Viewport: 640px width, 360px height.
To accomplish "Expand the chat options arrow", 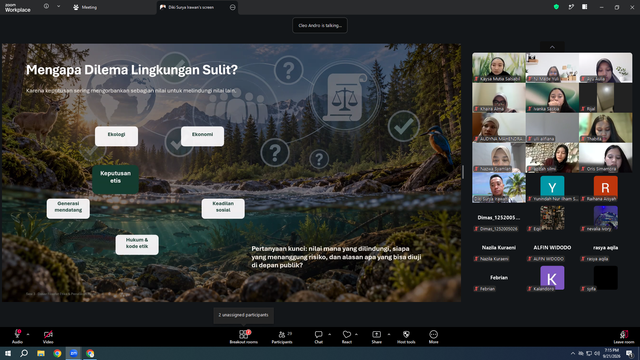I will (x=329, y=334).
